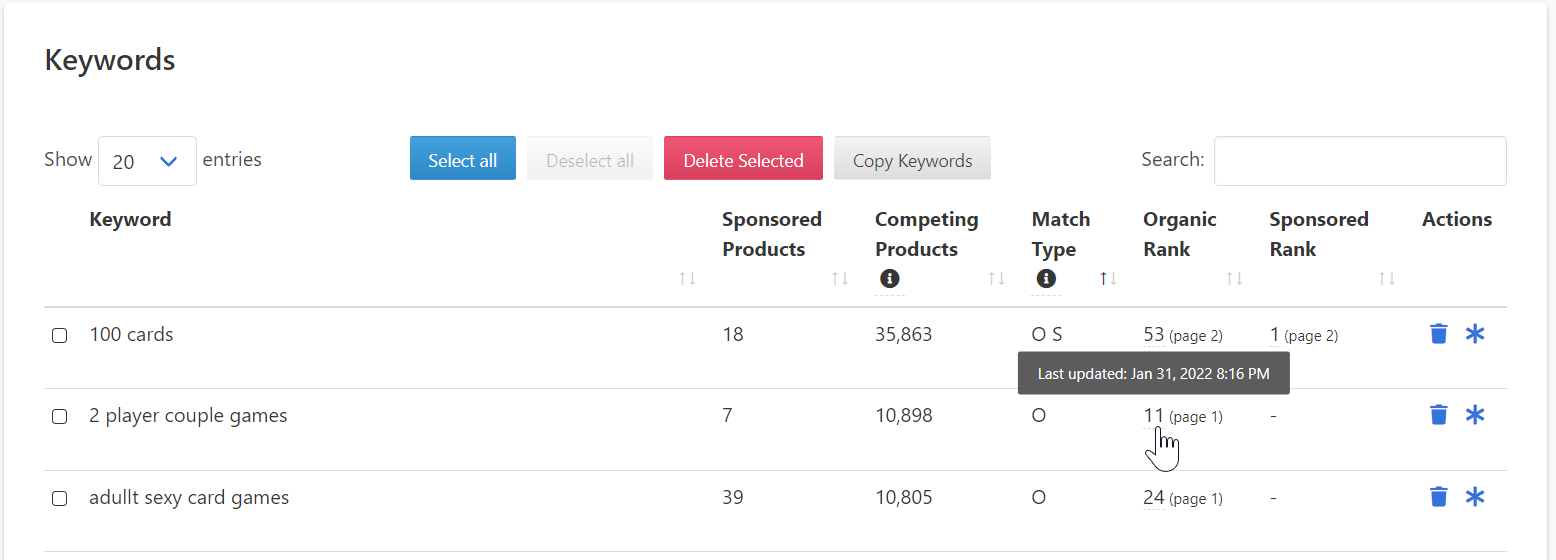The height and width of the screenshot is (560, 1556).
Task: Click the Delete Selected button
Action: tap(743, 158)
